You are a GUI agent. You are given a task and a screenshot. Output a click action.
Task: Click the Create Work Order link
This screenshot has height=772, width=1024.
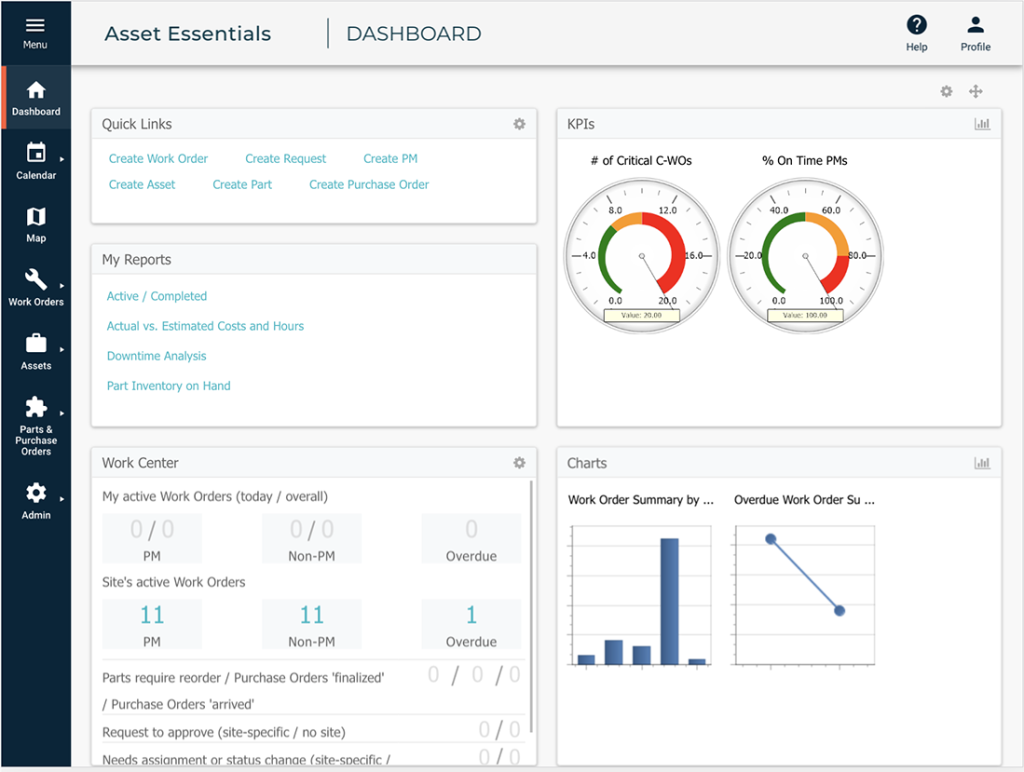pos(158,159)
